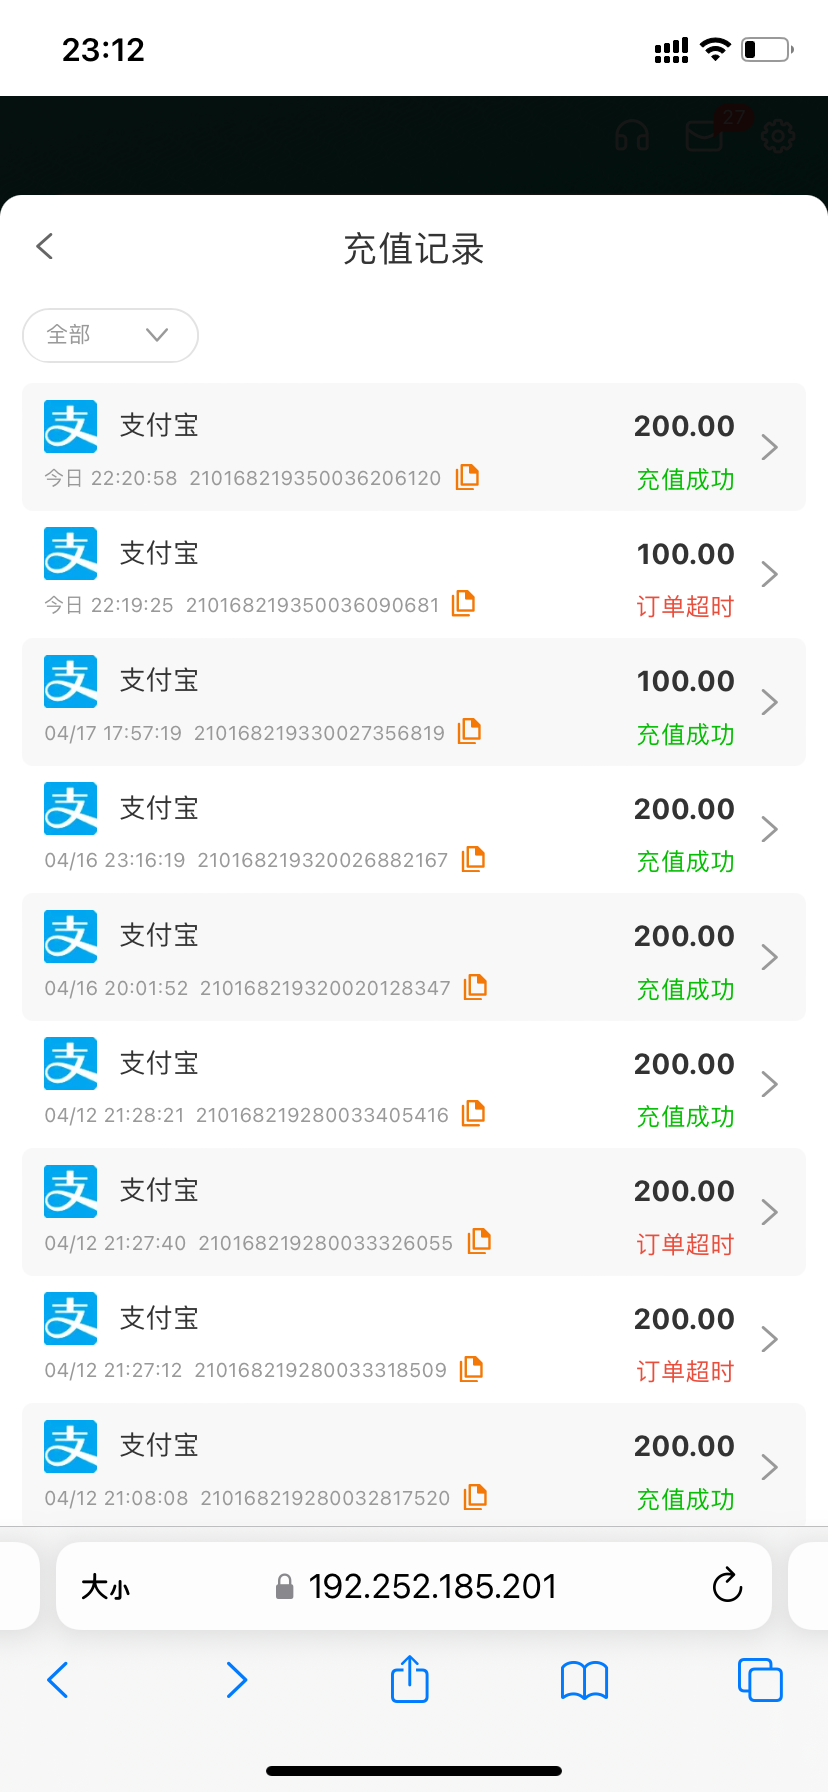Copy order number 210168219280033318509

point(471,1369)
